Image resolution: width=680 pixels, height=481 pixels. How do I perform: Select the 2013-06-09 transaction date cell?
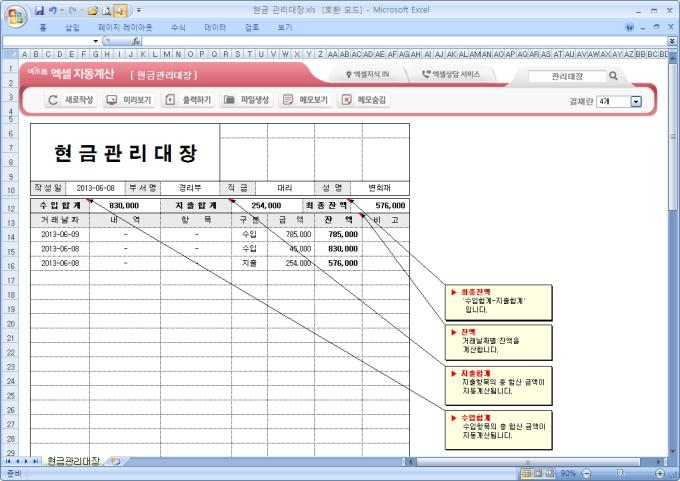(x=60, y=234)
